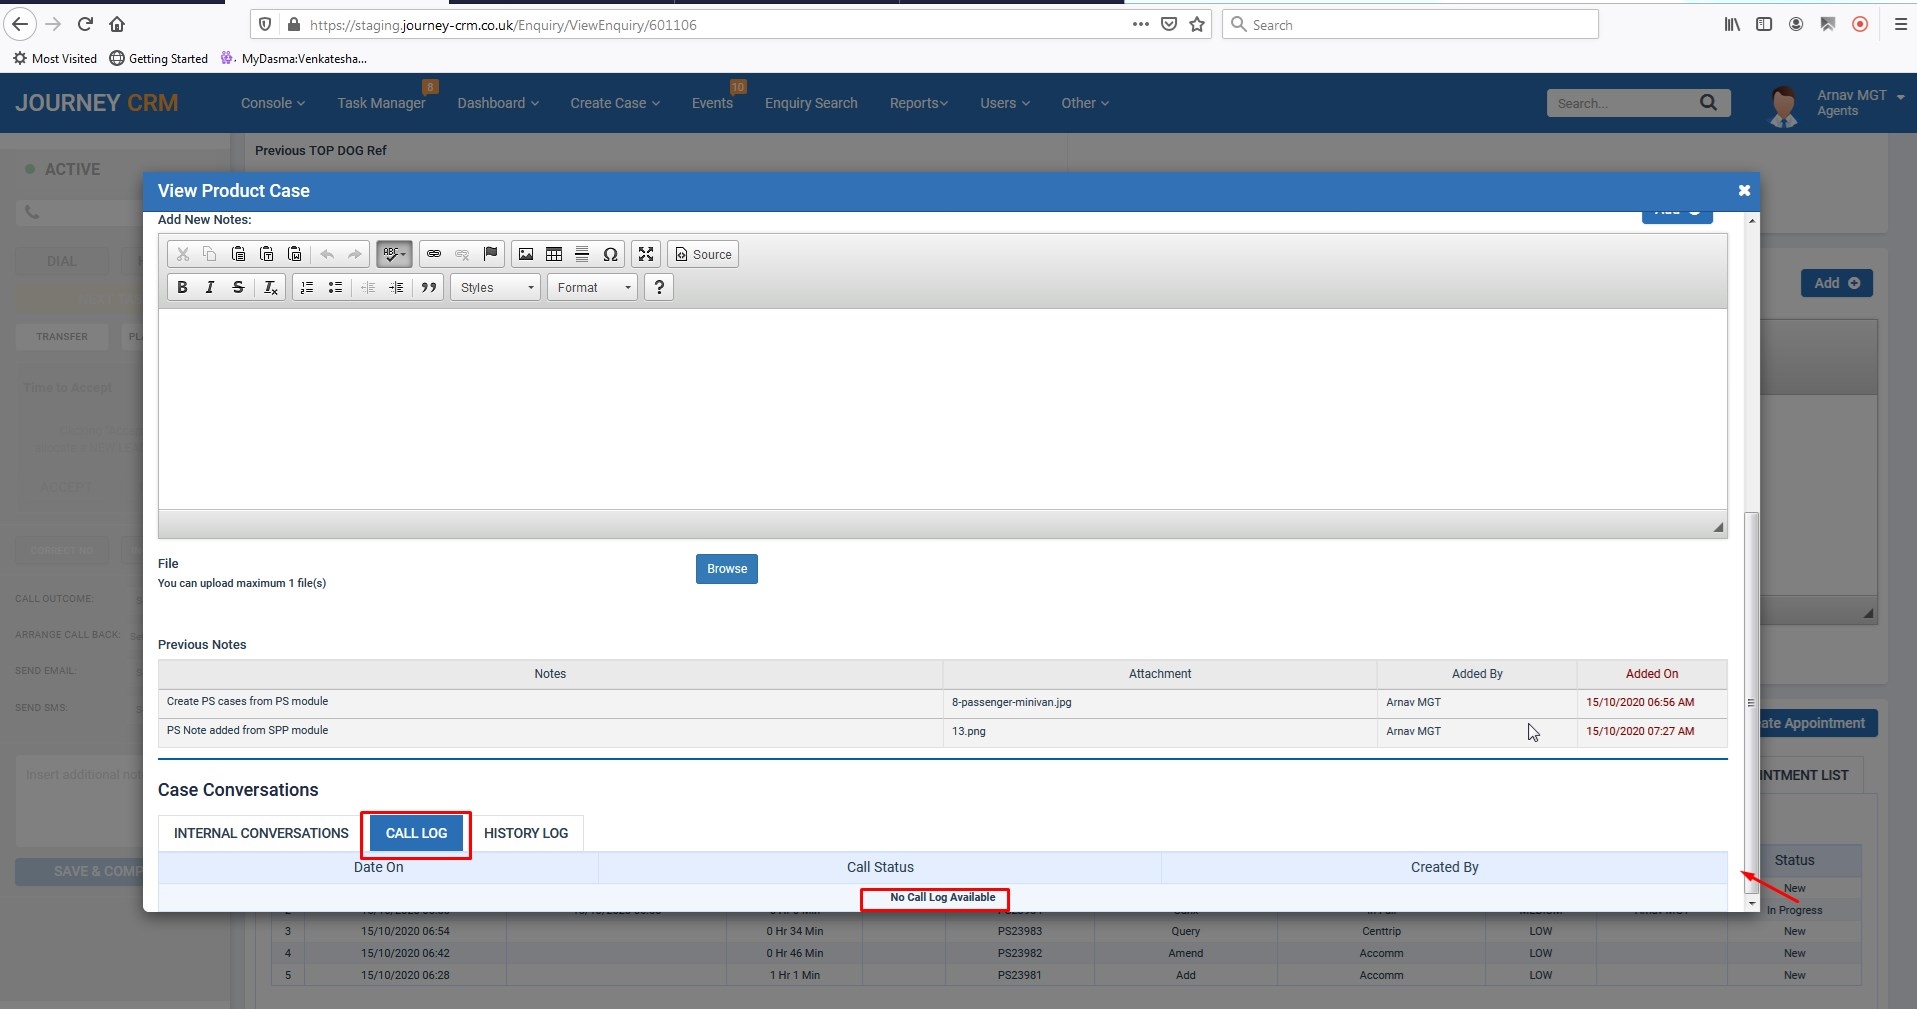Expand the Create Case menu
The width and height of the screenshot is (1917, 1009).
click(x=615, y=103)
